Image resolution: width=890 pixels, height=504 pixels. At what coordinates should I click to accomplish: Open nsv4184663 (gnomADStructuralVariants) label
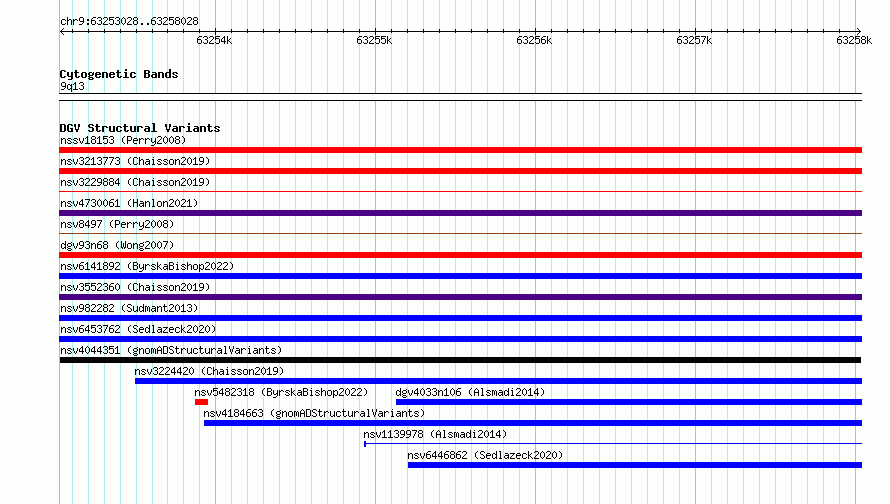[314, 413]
